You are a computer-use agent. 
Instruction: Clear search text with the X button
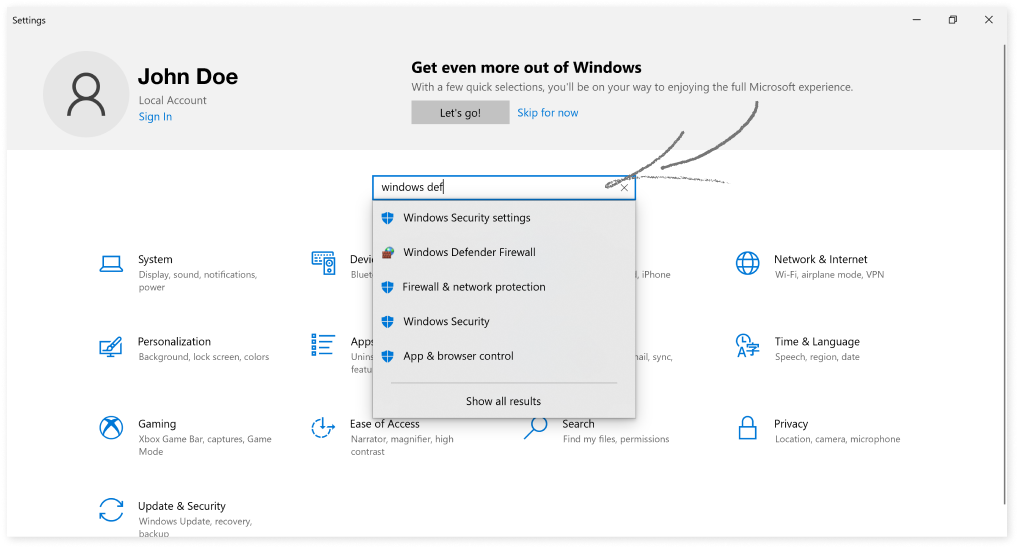(624, 187)
